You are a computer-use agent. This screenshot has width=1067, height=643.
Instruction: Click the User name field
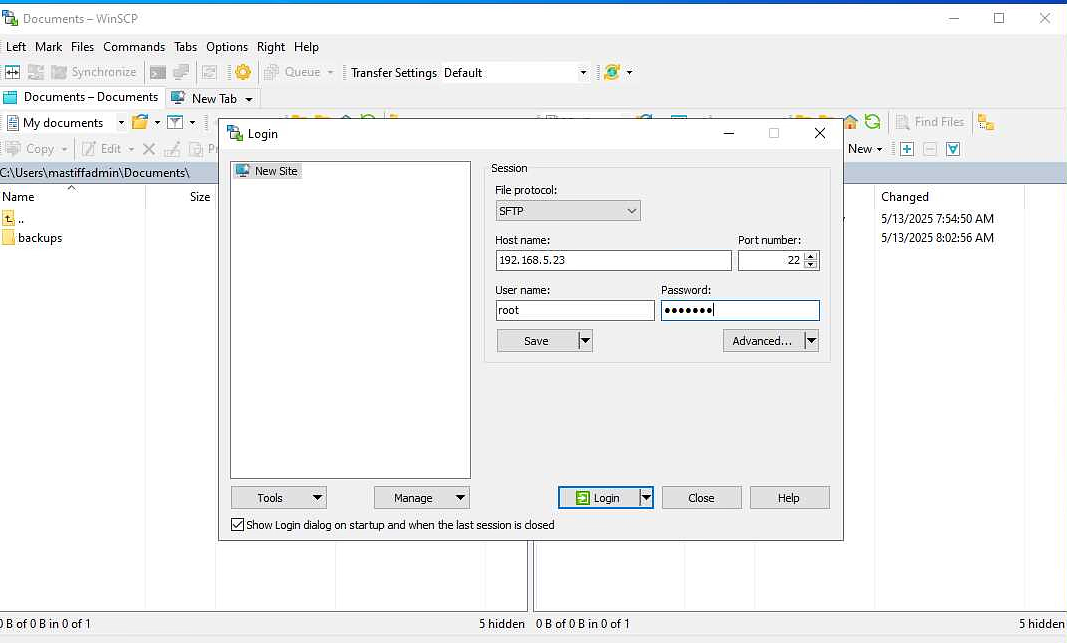coord(575,310)
